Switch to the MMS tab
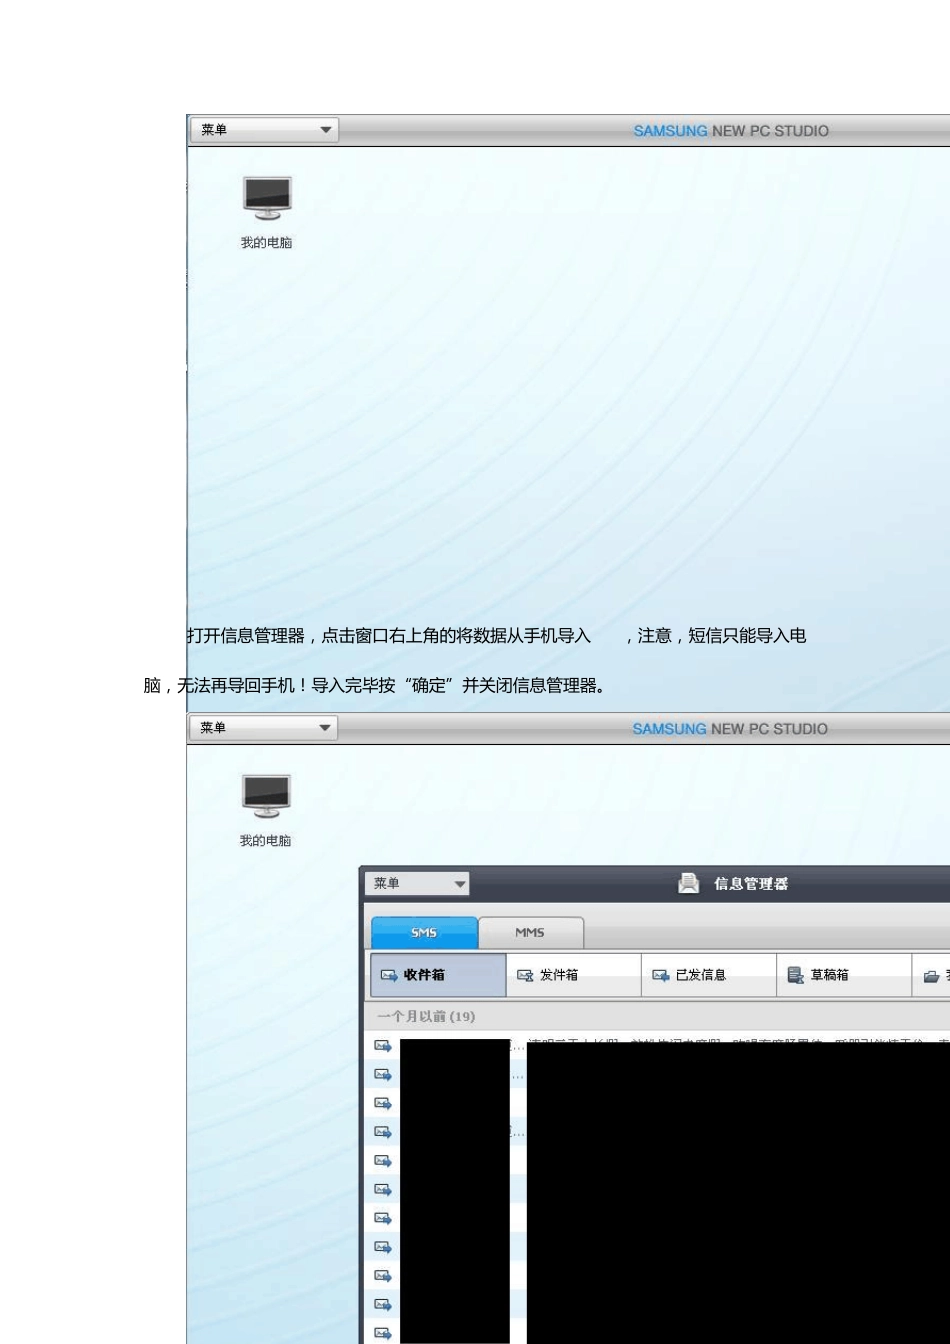950x1344 pixels. [530, 933]
